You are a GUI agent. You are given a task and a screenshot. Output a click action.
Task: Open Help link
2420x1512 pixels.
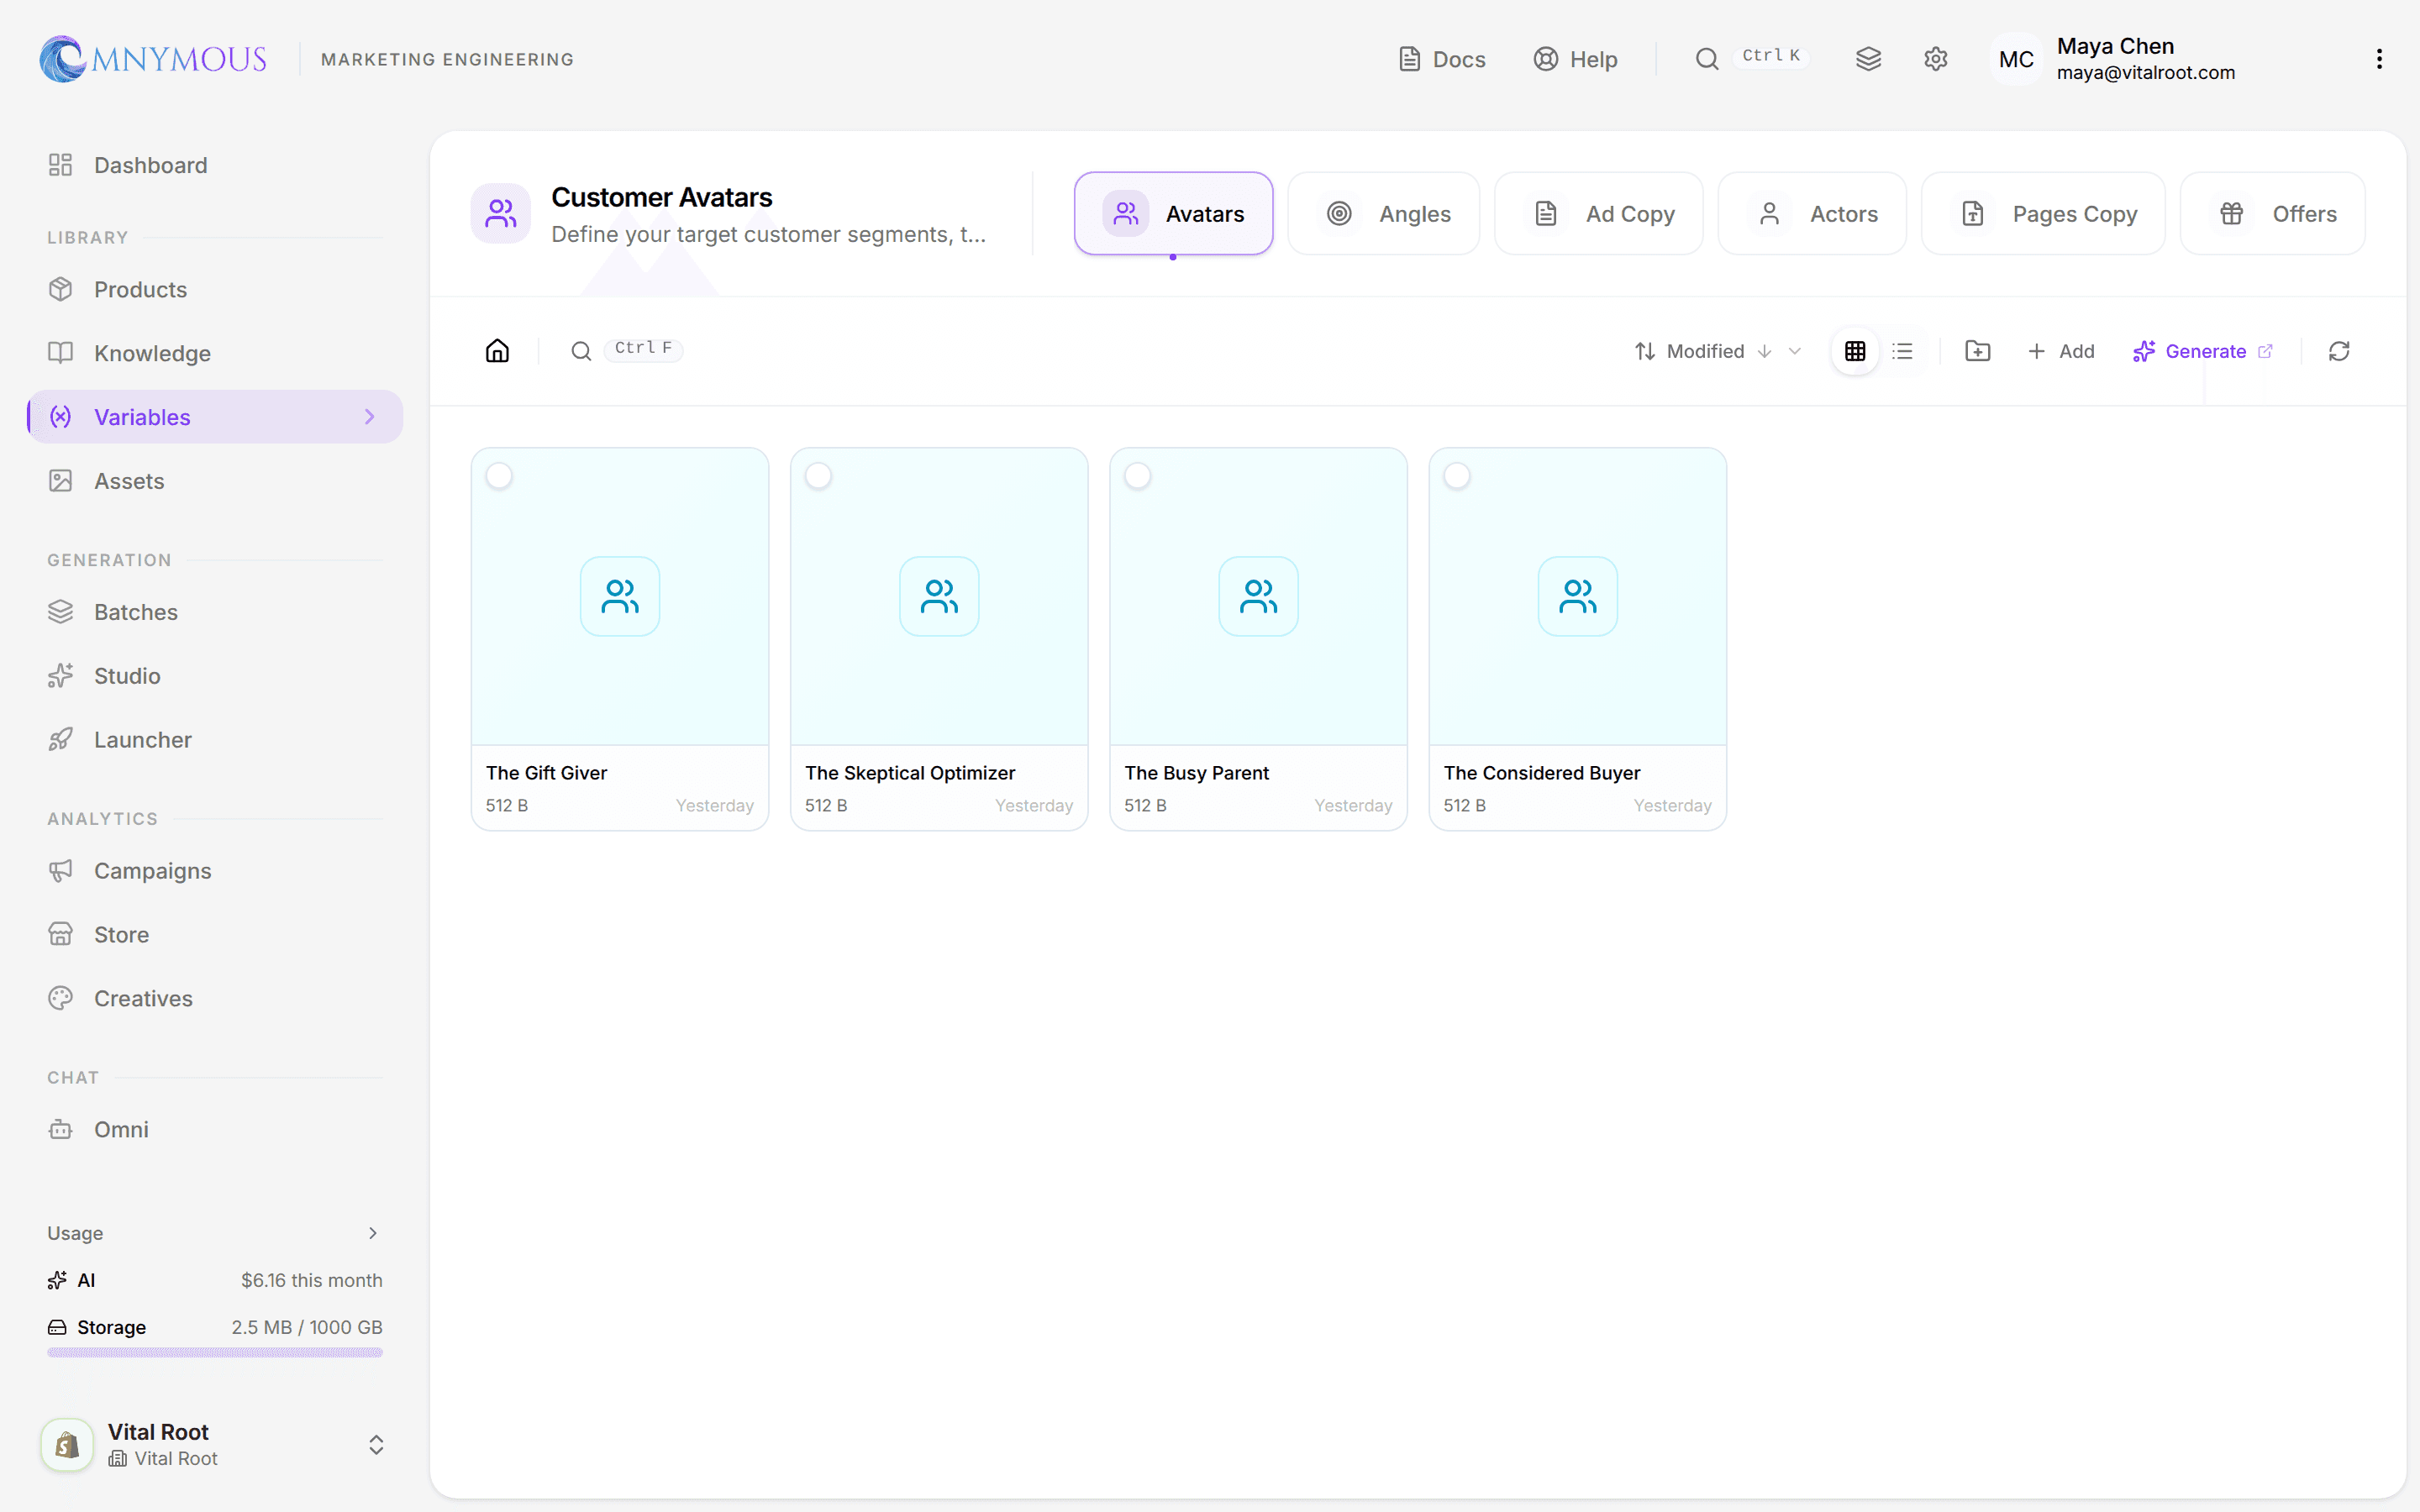point(1575,59)
